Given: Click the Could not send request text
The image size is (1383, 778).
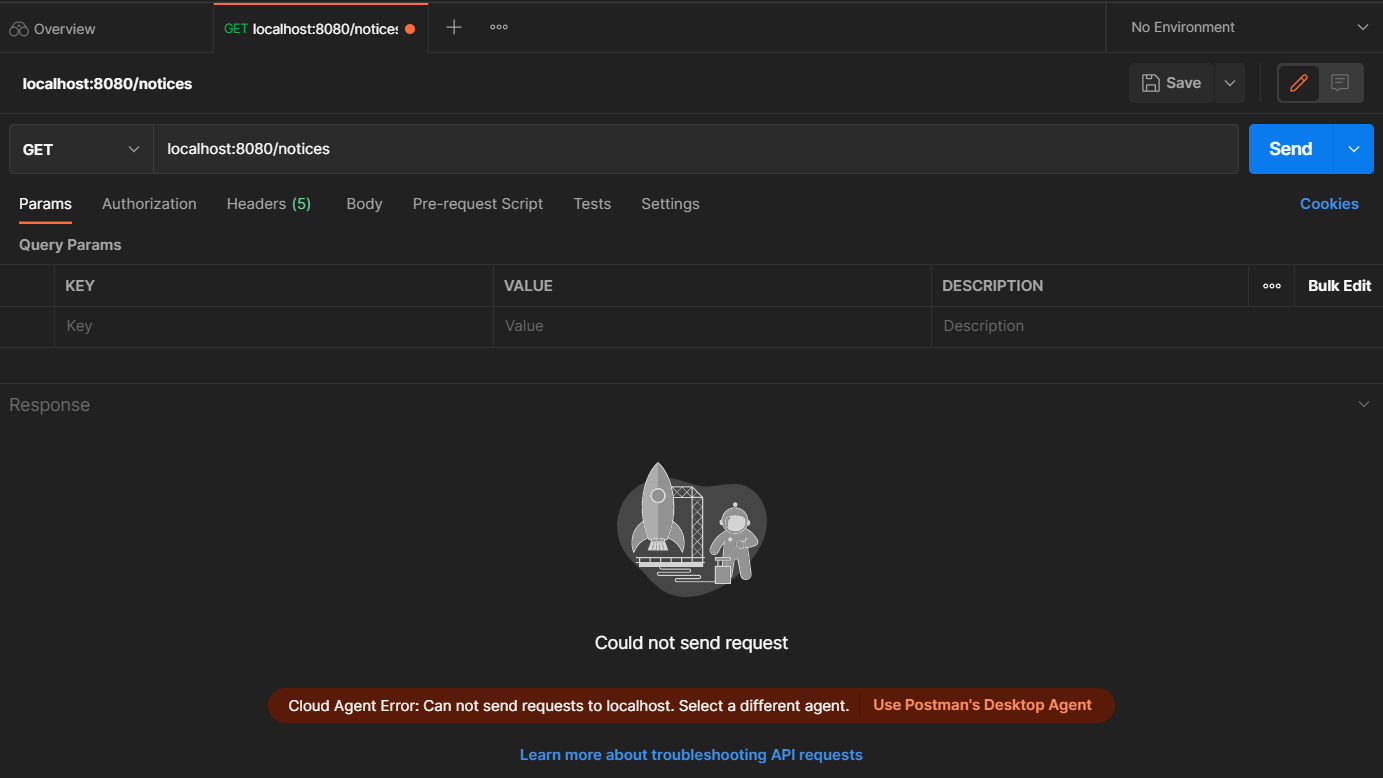Looking at the screenshot, I should pyautogui.click(x=691, y=643).
